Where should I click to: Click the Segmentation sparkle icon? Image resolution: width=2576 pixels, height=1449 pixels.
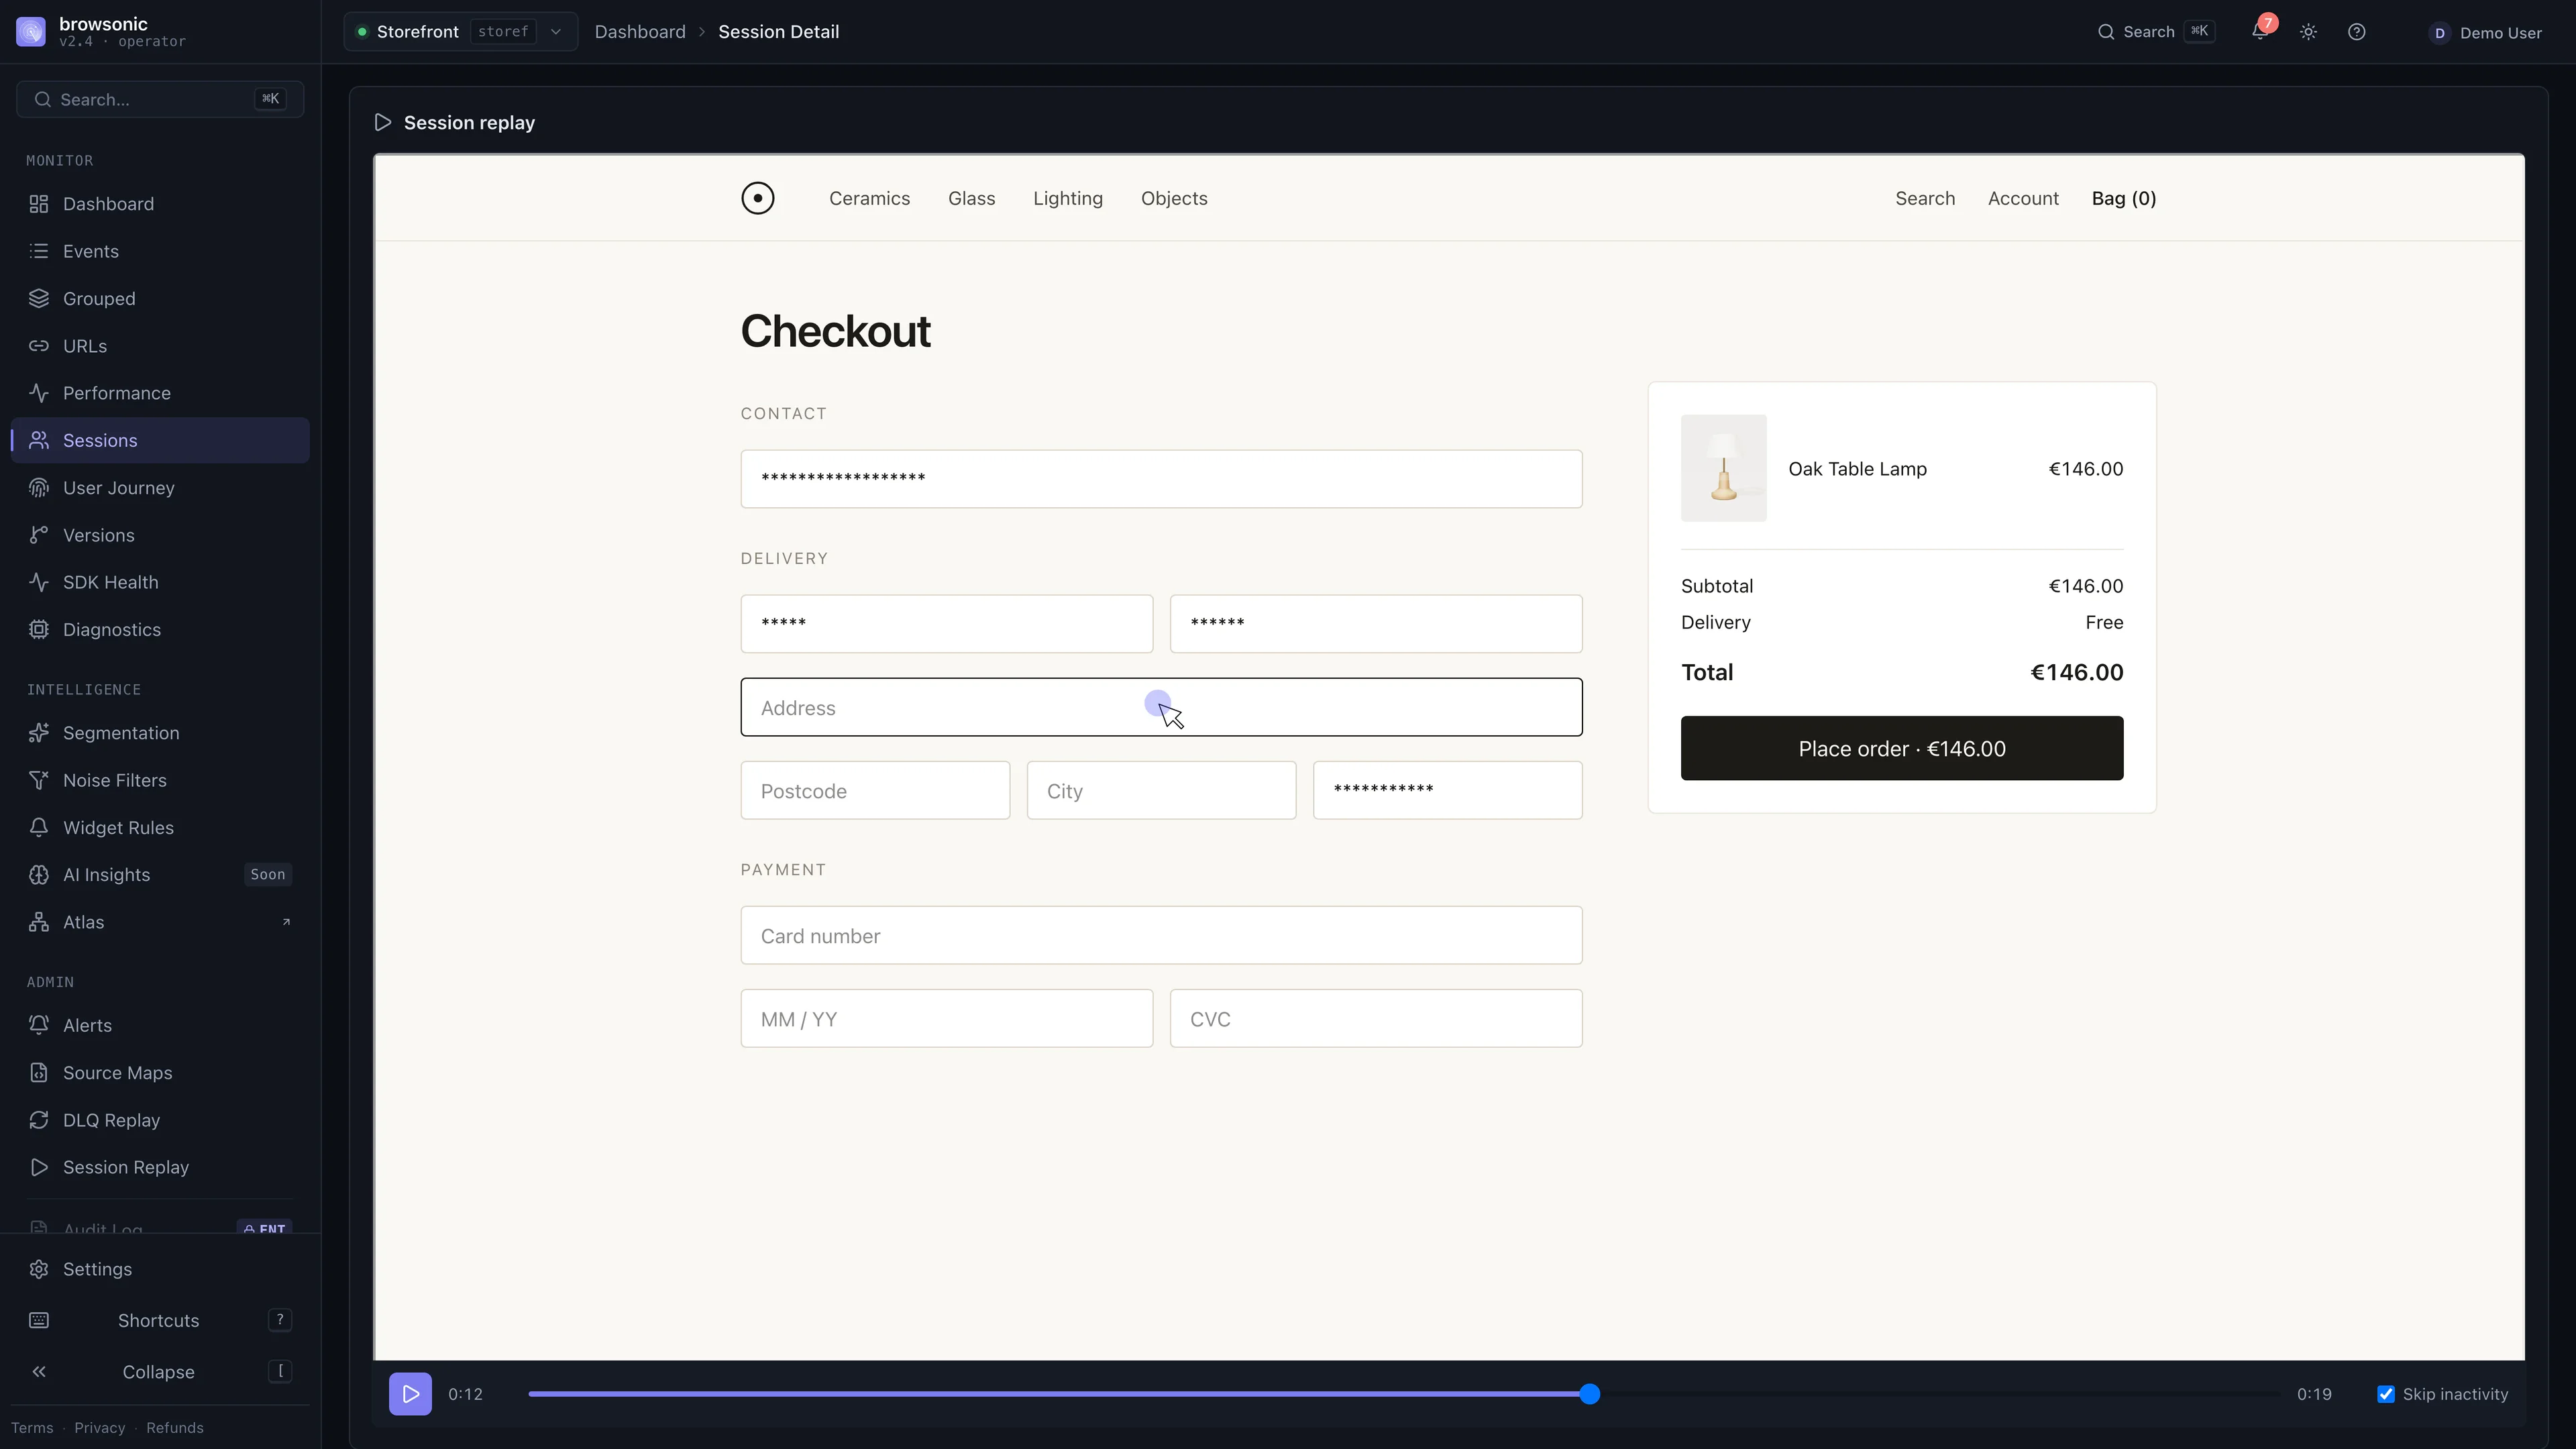[39, 733]
